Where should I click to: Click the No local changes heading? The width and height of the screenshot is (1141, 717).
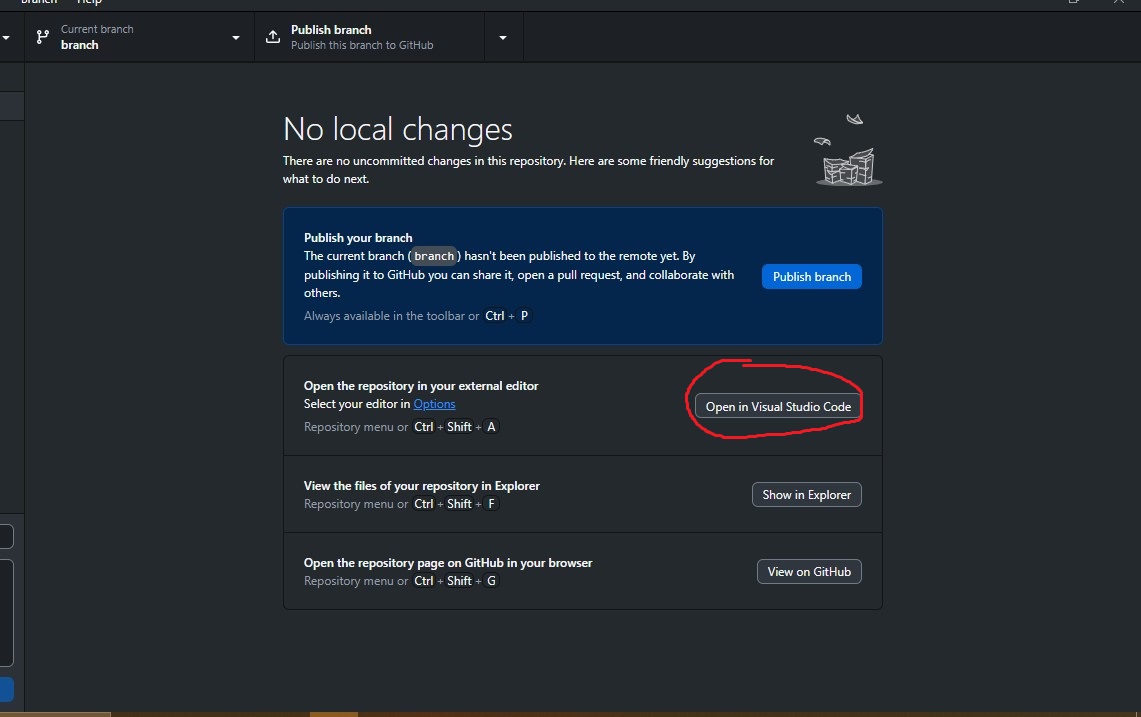[x=397, y=130]
